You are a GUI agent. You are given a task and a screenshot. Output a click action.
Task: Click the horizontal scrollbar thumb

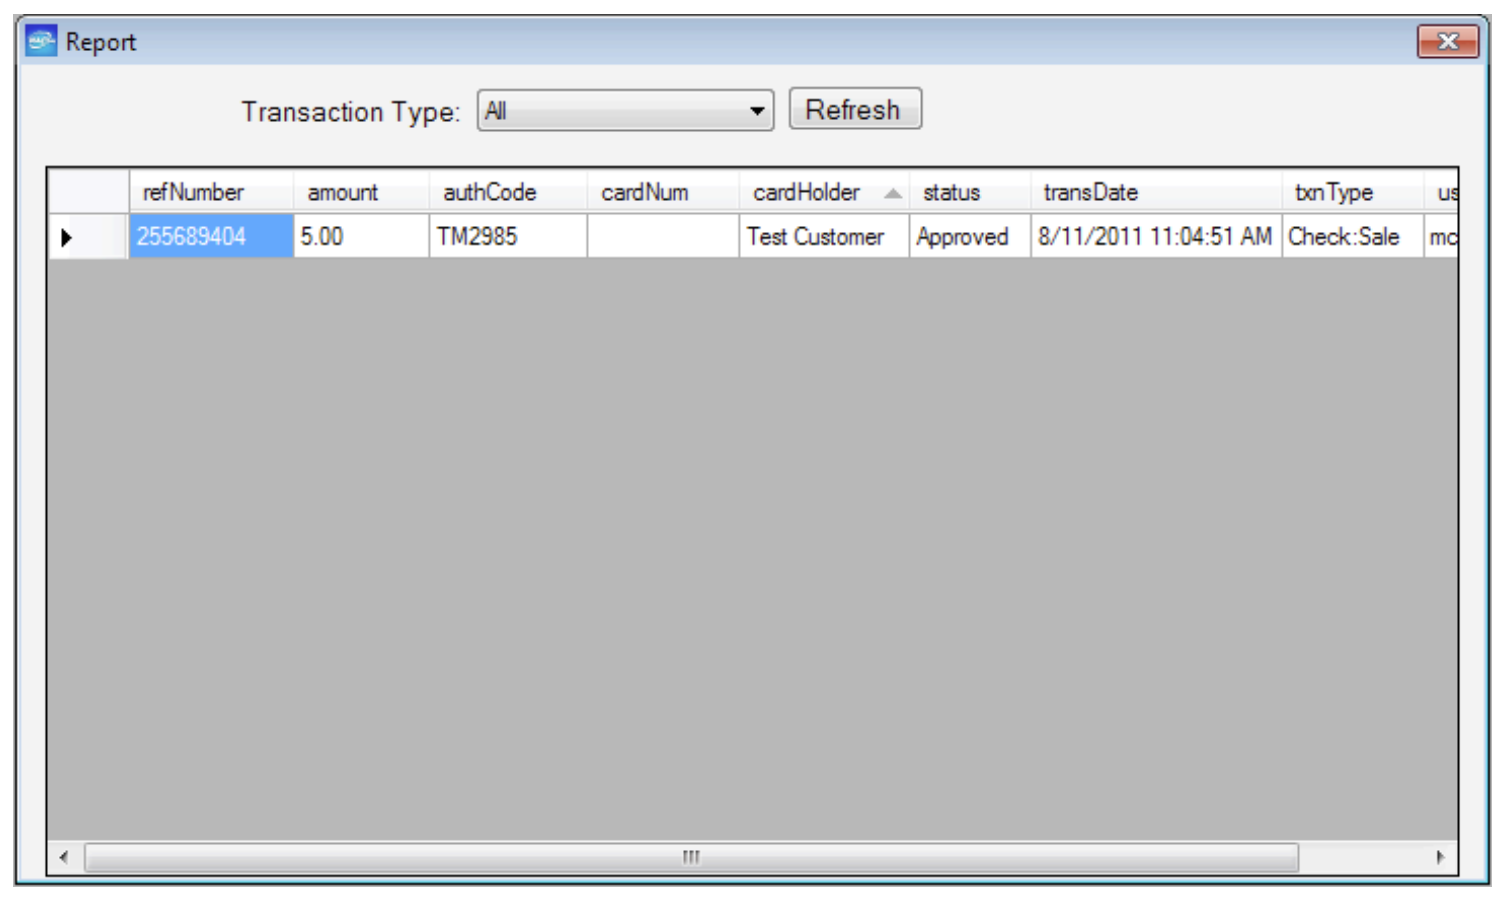click(x=690, y=857)
